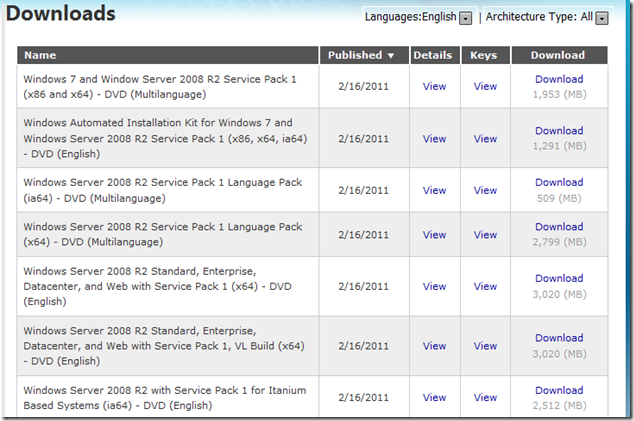Select the 'for Itanium Based Systems' name text
The height and width of the screenshot is (421, 634).
click(165, 398)
